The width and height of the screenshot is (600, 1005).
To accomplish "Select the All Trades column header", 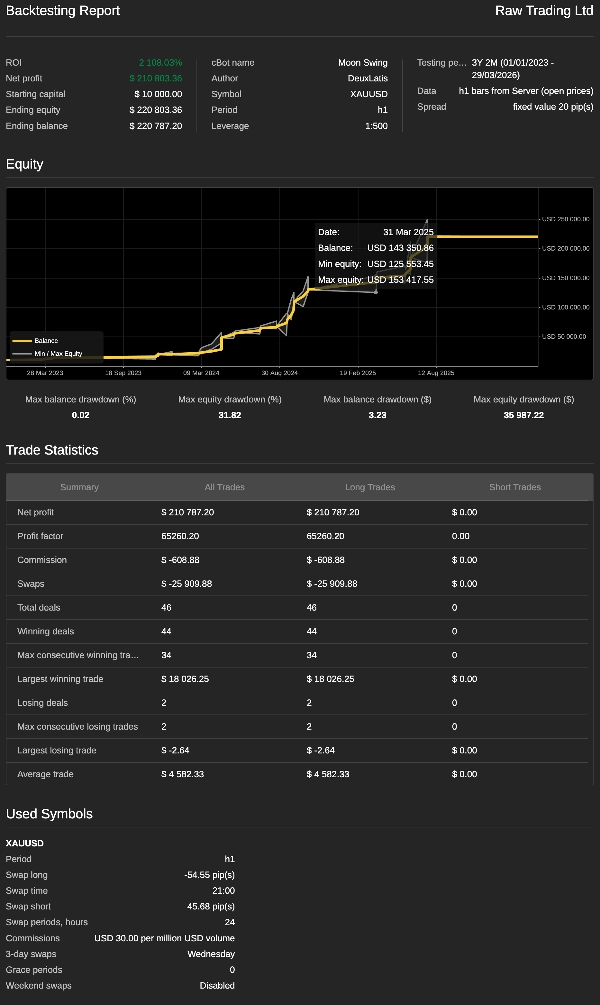I will click(224, 487).
